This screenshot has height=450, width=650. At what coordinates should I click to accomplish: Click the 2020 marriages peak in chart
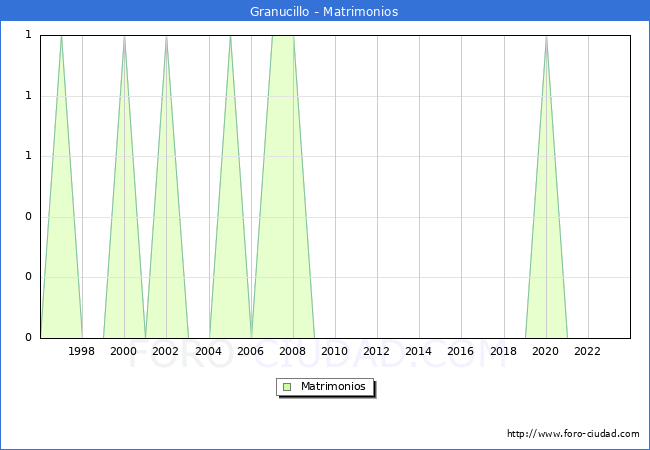tap(546, 37)
